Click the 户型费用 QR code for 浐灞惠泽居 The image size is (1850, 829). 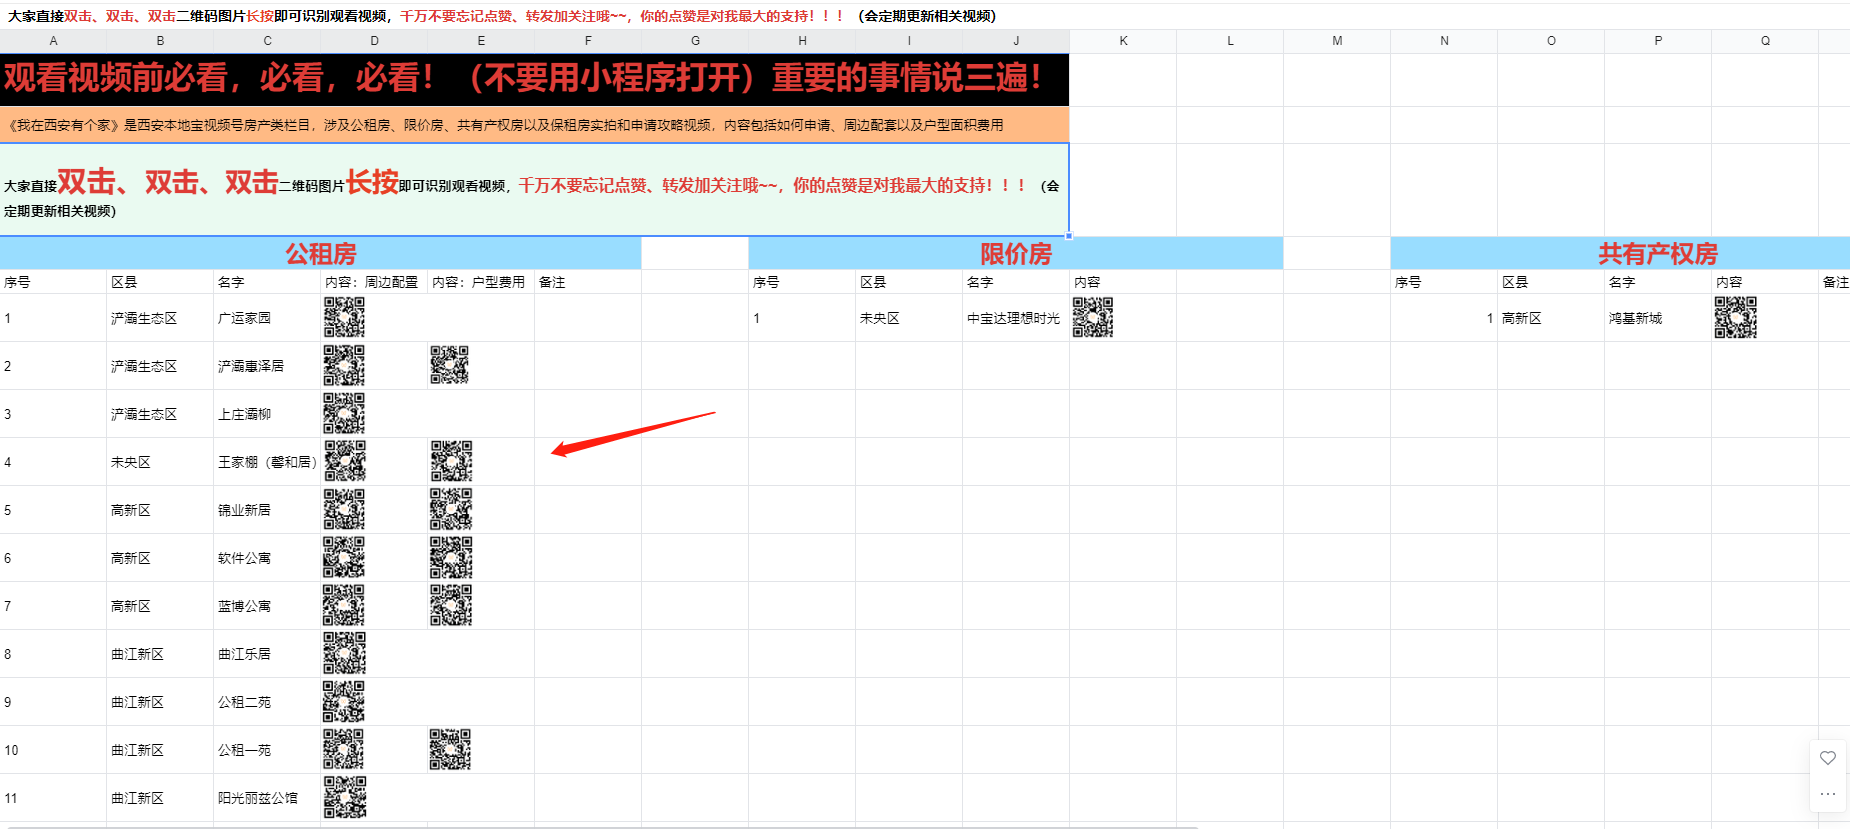[x=450, y=365]
